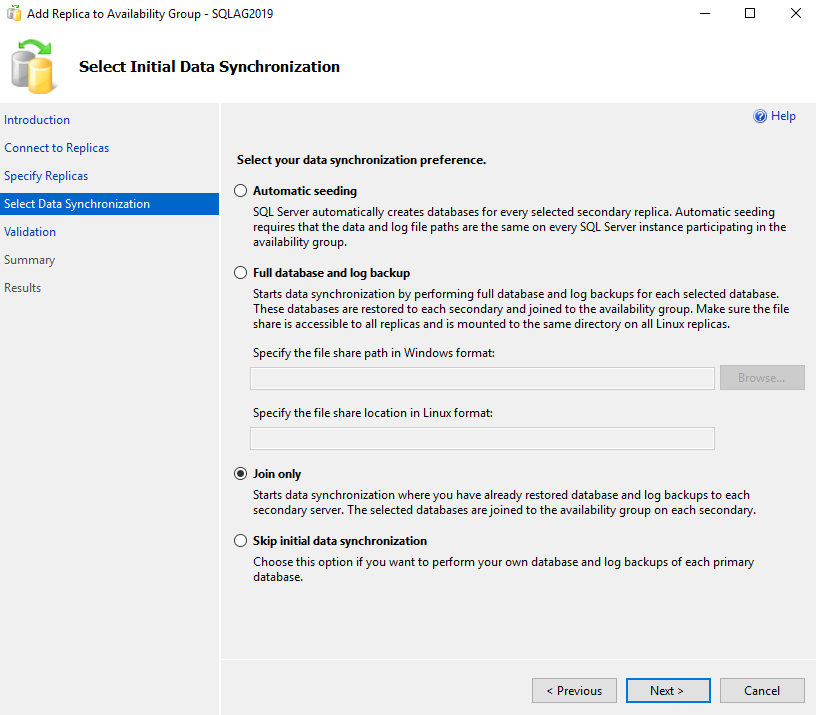816x715 pixels.
Task: Select the Automatic seeding option
Action: 240,190
